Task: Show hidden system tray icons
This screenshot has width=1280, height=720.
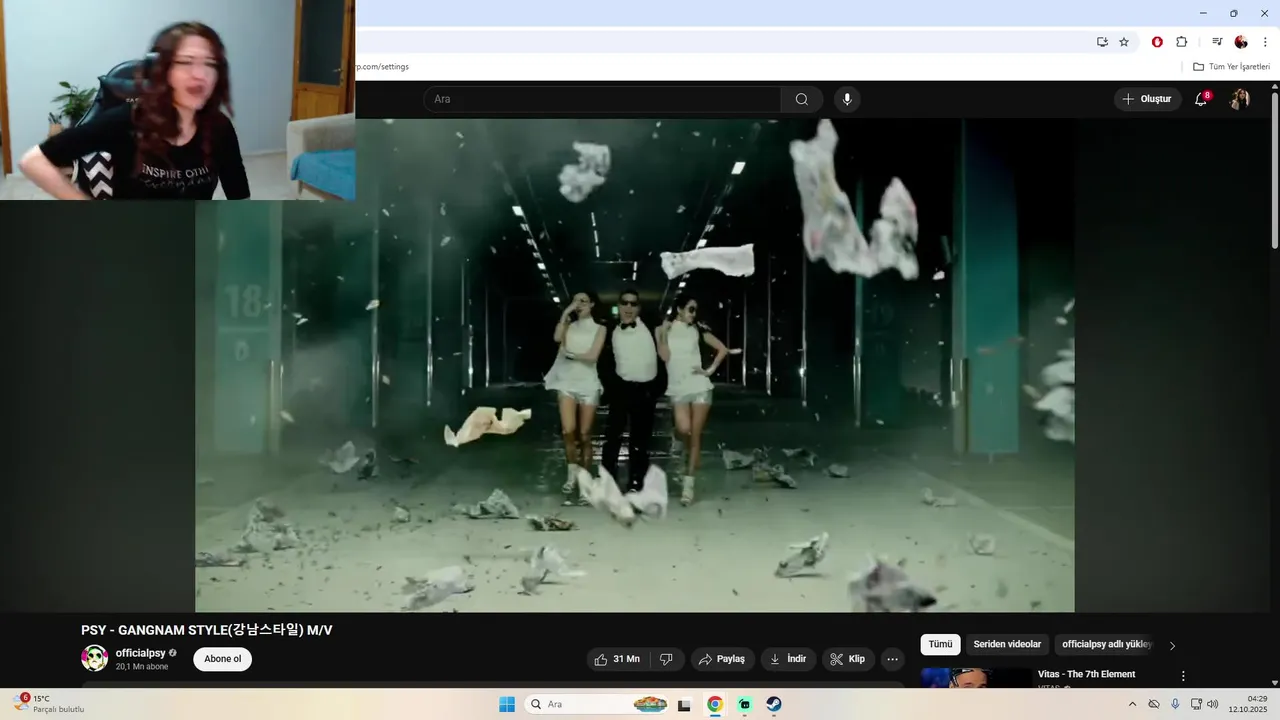Action: coord(1132,704)
